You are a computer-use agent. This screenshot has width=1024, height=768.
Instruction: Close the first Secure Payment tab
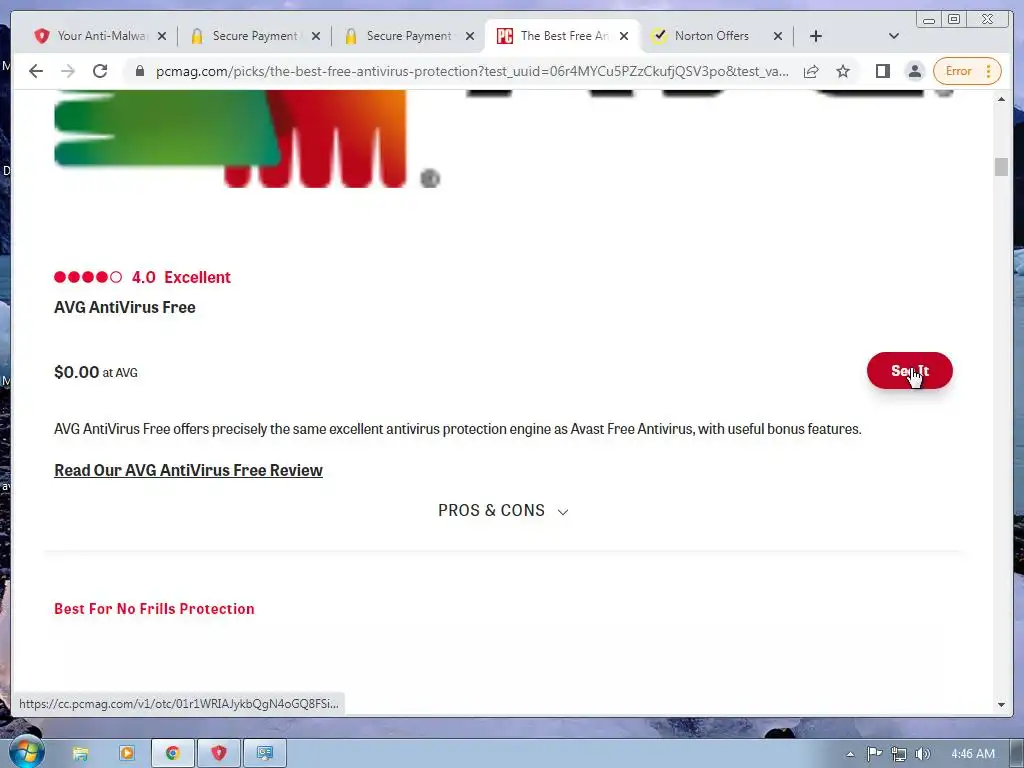(x=316, y=37)
